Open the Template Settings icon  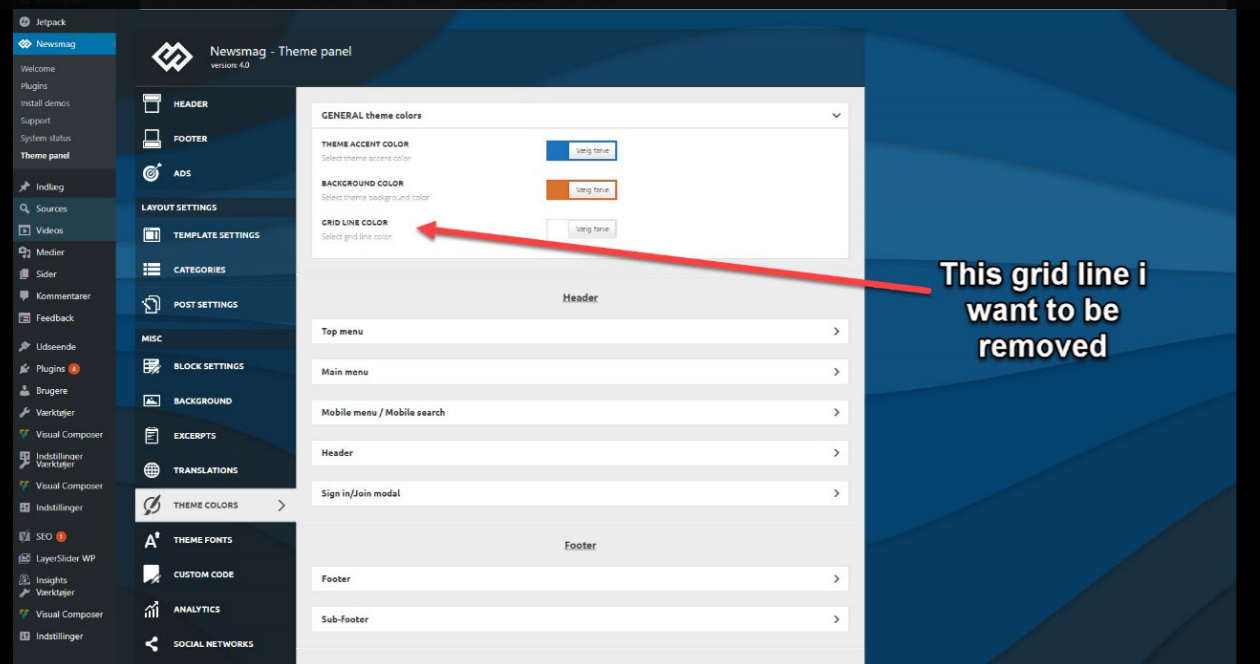152,235
